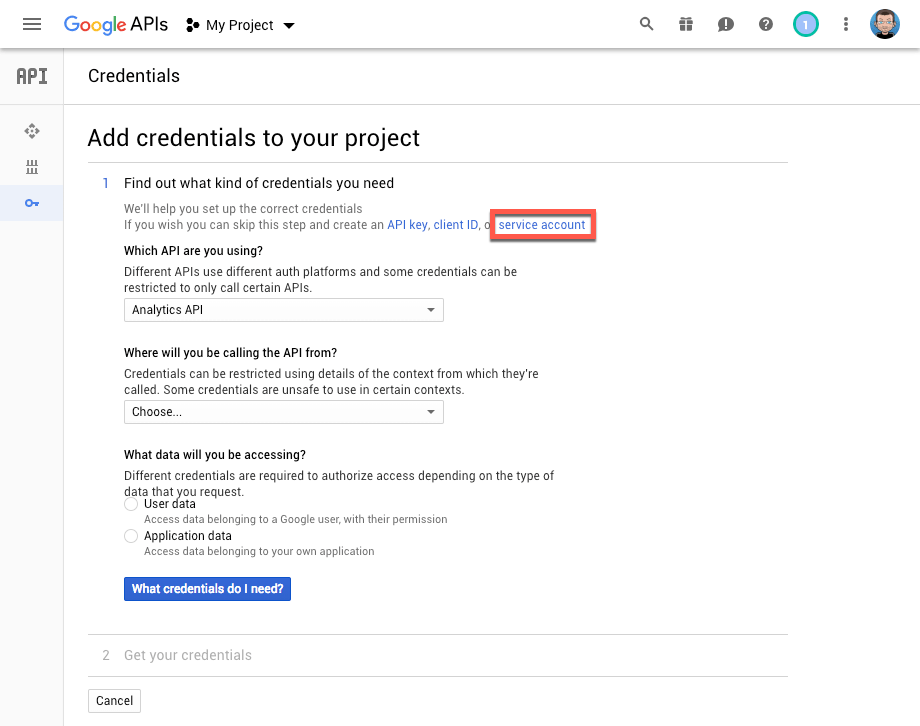This screenshot has width=920, height=726.
Task: Open the service account link
Action: 542,225
